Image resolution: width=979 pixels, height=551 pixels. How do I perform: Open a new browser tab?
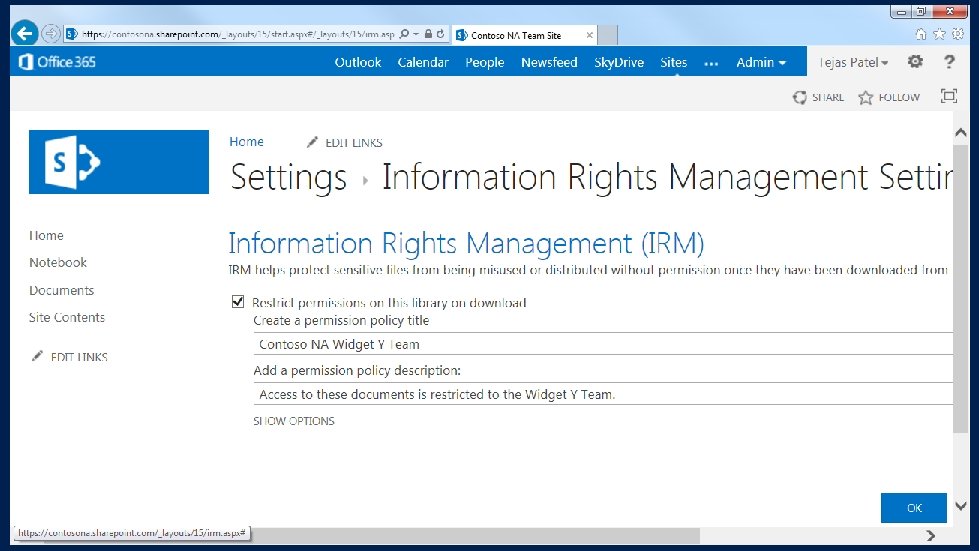pos(608,36)
